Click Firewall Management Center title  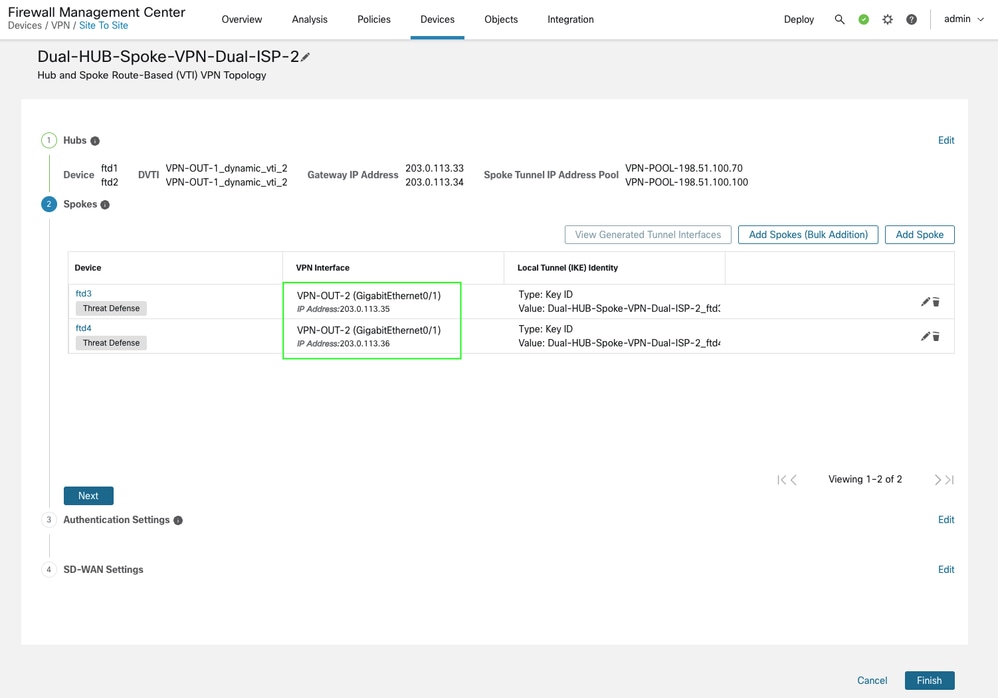pyautogui.click(x=97, y=12)
